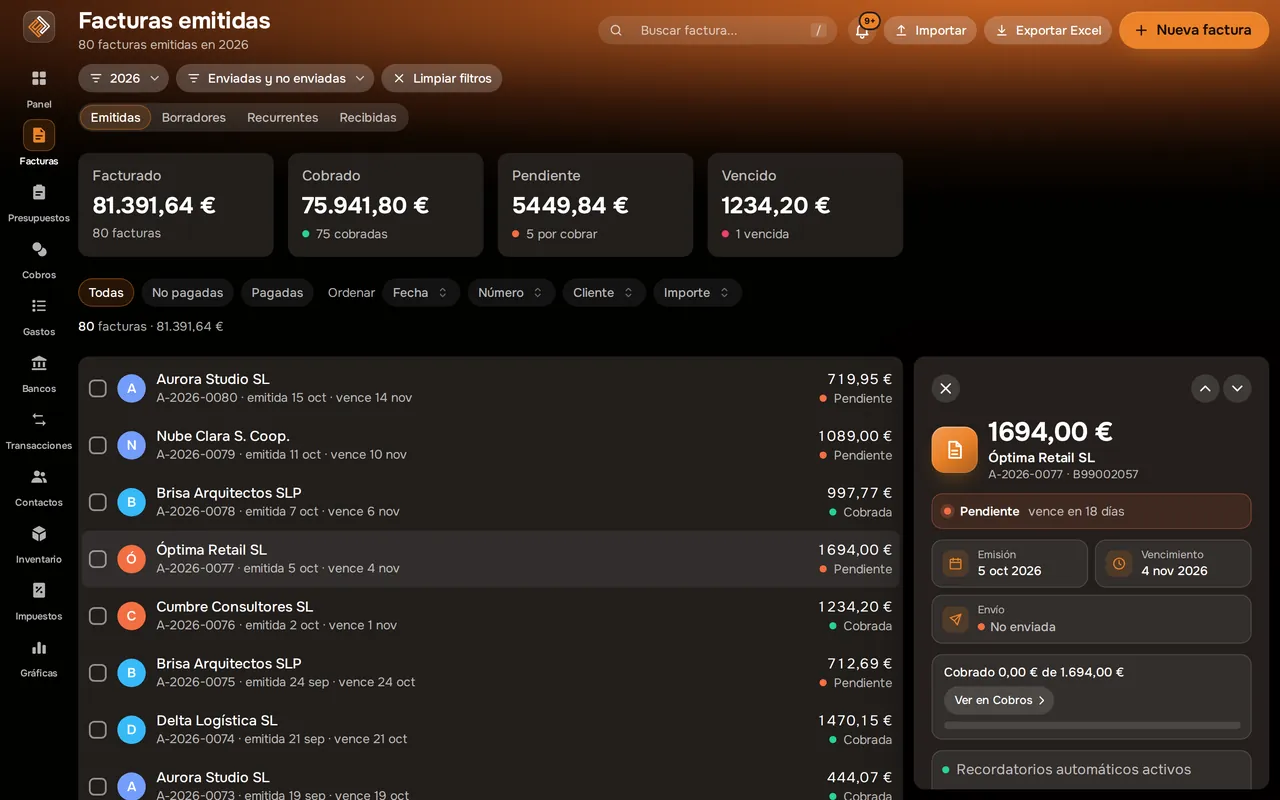Click Exportar Excel button
The height and width of the screenshot is (800, 1280).
[1047, 30]
